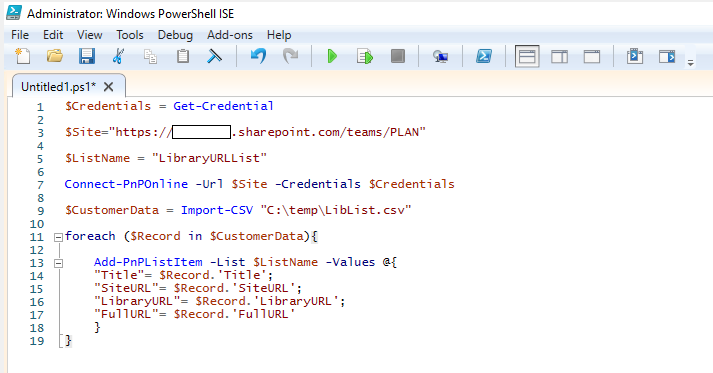713x373 pixels.
Task: Open a script with folder icon
Action: coord(55,56)
